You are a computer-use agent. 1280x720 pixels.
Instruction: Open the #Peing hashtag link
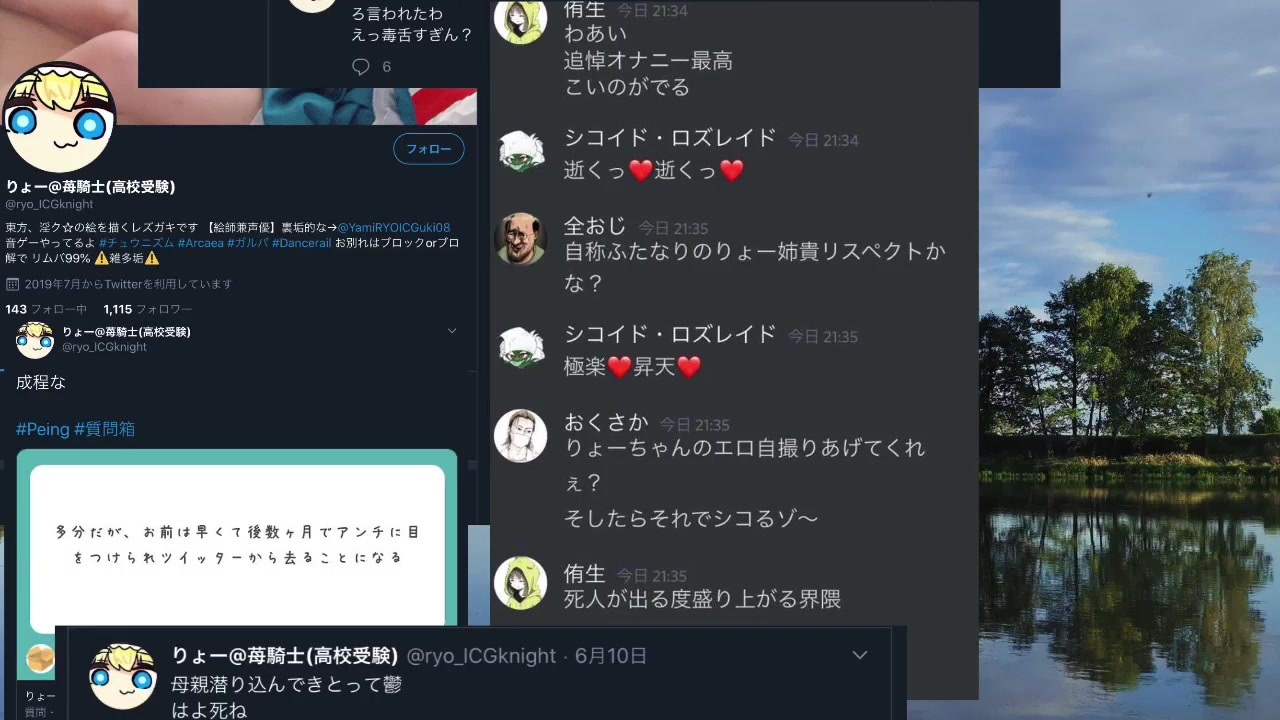coord(43,429)
